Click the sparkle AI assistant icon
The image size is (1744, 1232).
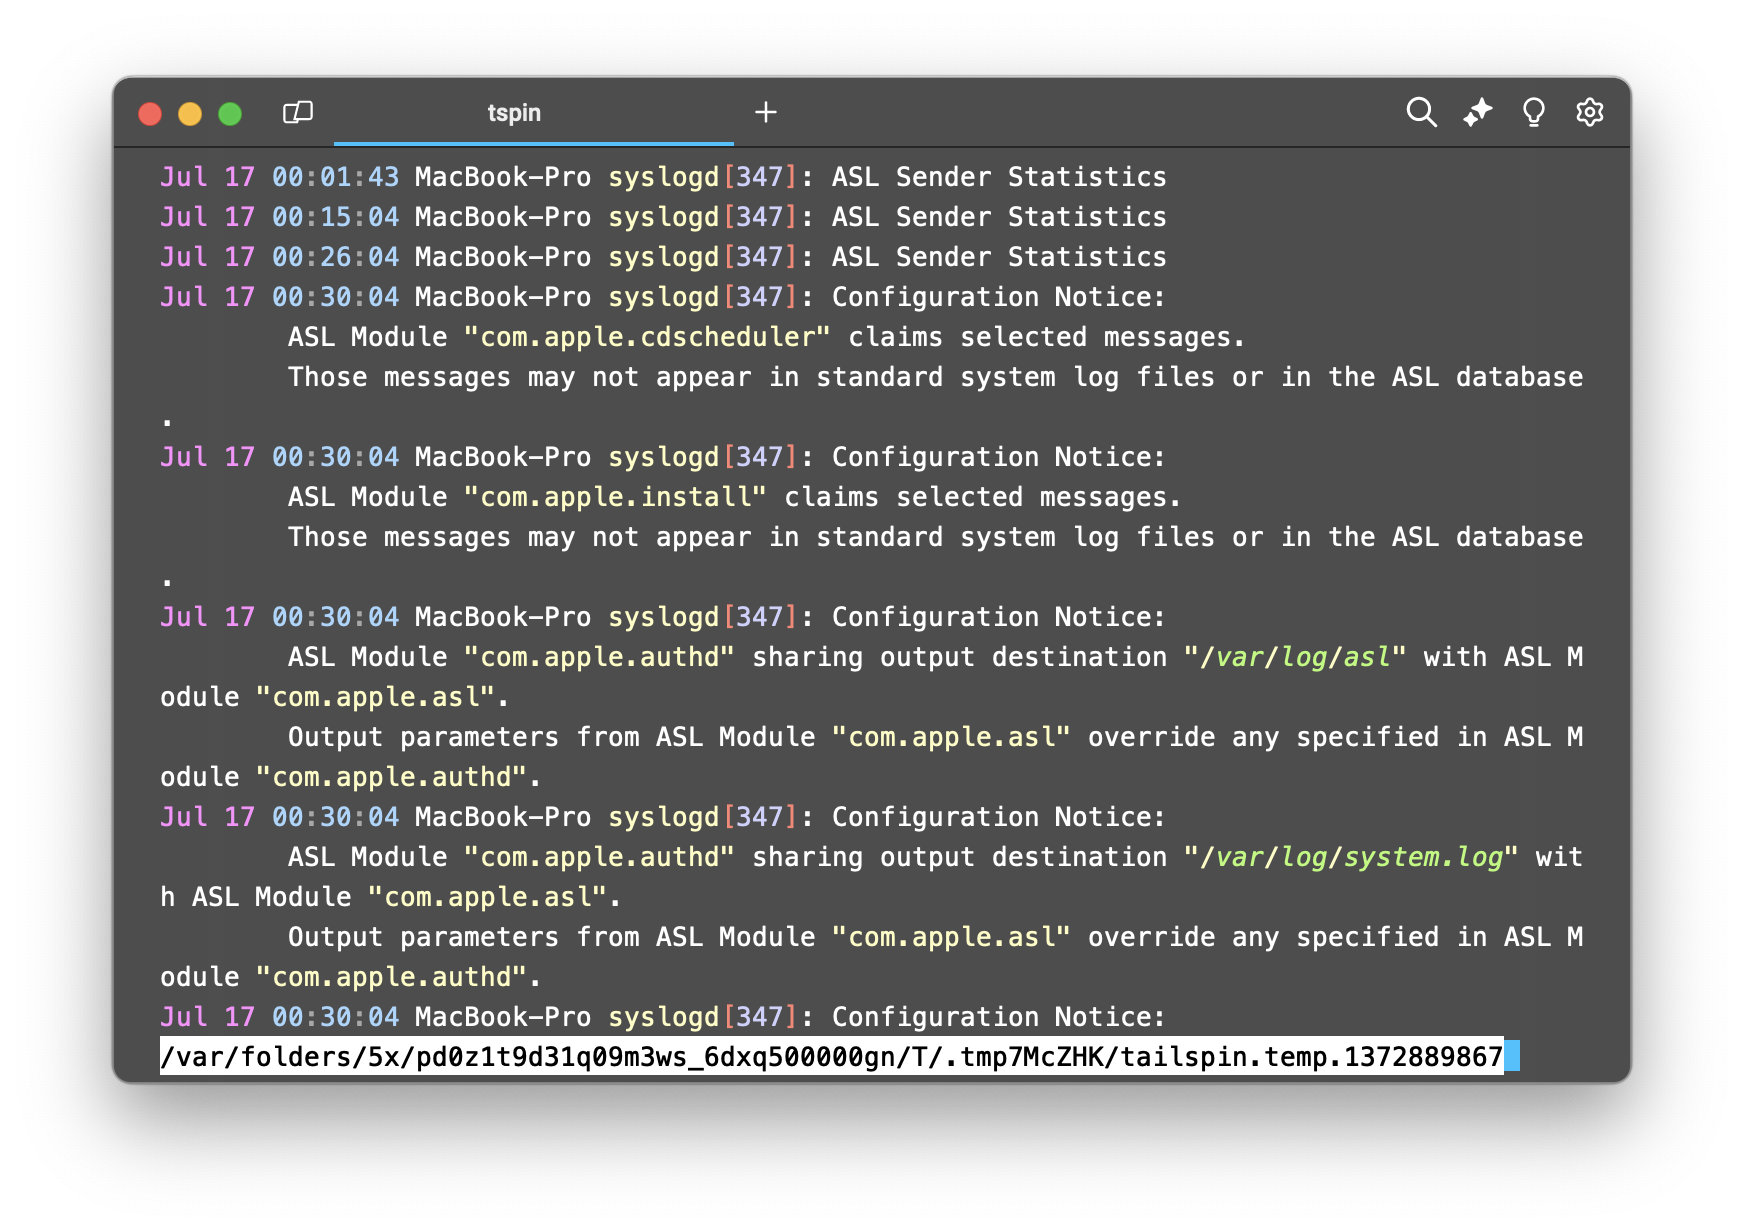coord(1477,112)
